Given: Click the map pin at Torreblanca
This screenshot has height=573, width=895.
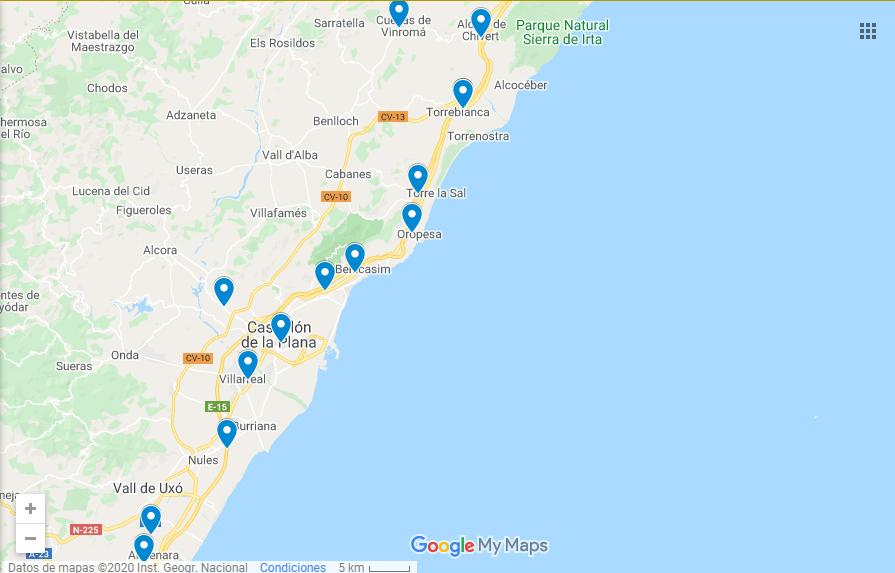Looking at the screenshot, I should [x=463, y=92].
